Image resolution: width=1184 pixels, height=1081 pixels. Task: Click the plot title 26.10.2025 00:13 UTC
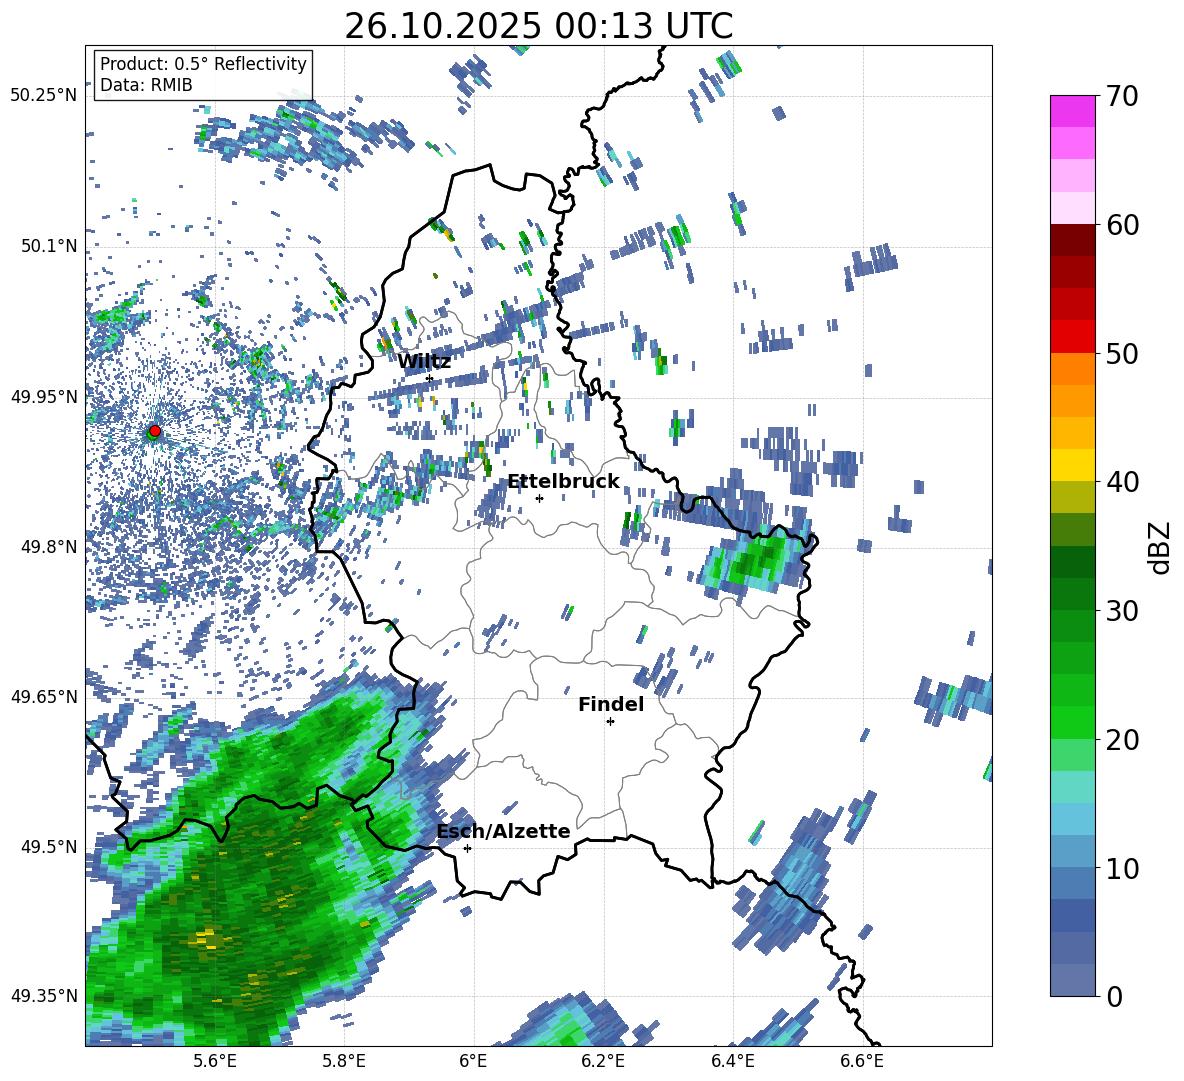538,26
